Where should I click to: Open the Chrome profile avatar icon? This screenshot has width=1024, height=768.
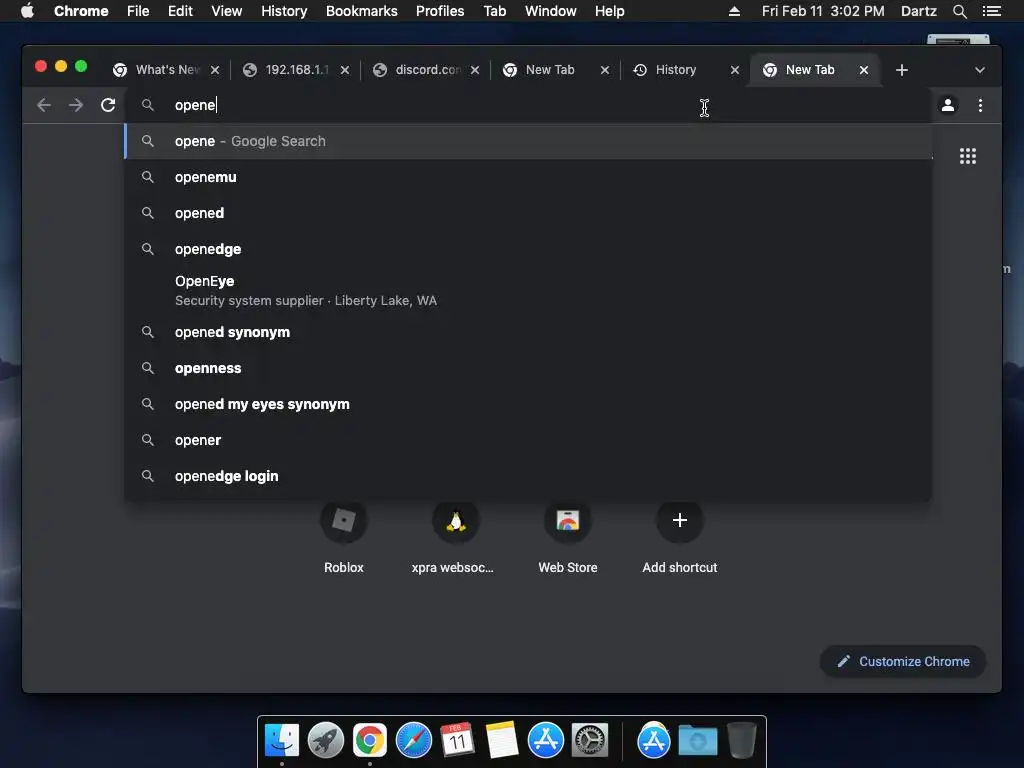[948, 105]
